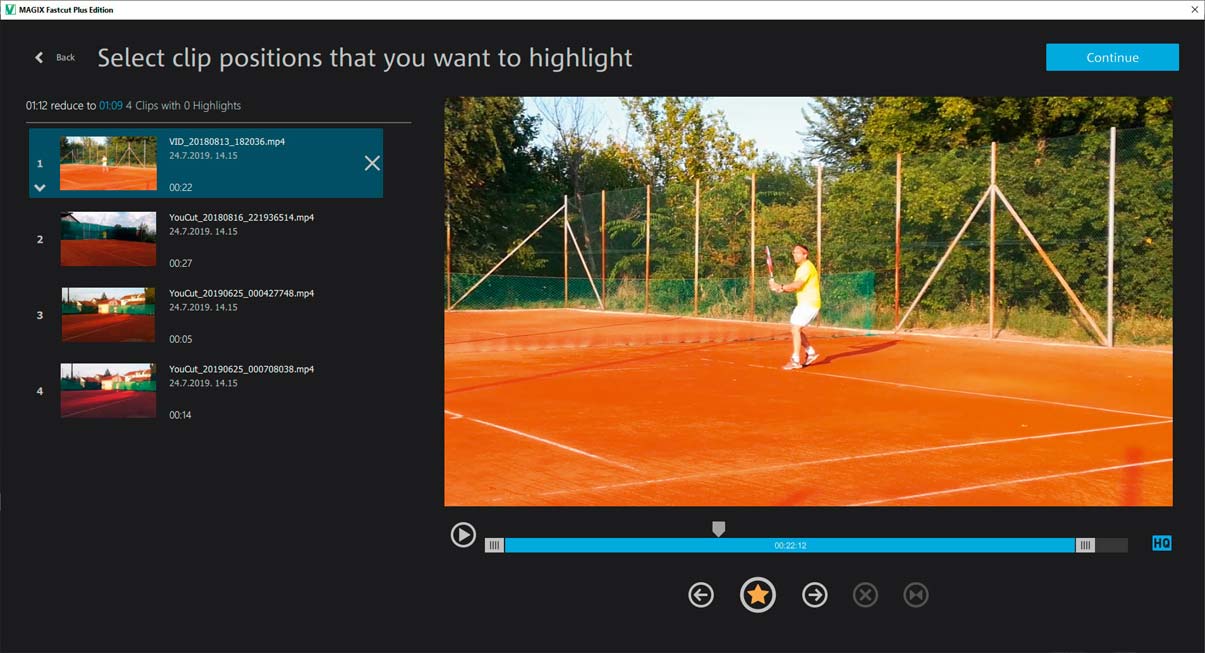This screenshot has width=1205, height=653.
Task: Click the 00:14 duration of clip 4
Action: coord(181,415)
